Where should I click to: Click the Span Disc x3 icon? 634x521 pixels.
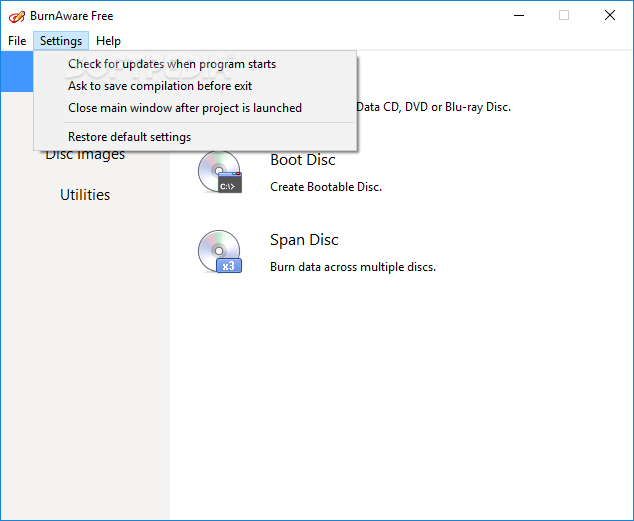pos(220,252)
